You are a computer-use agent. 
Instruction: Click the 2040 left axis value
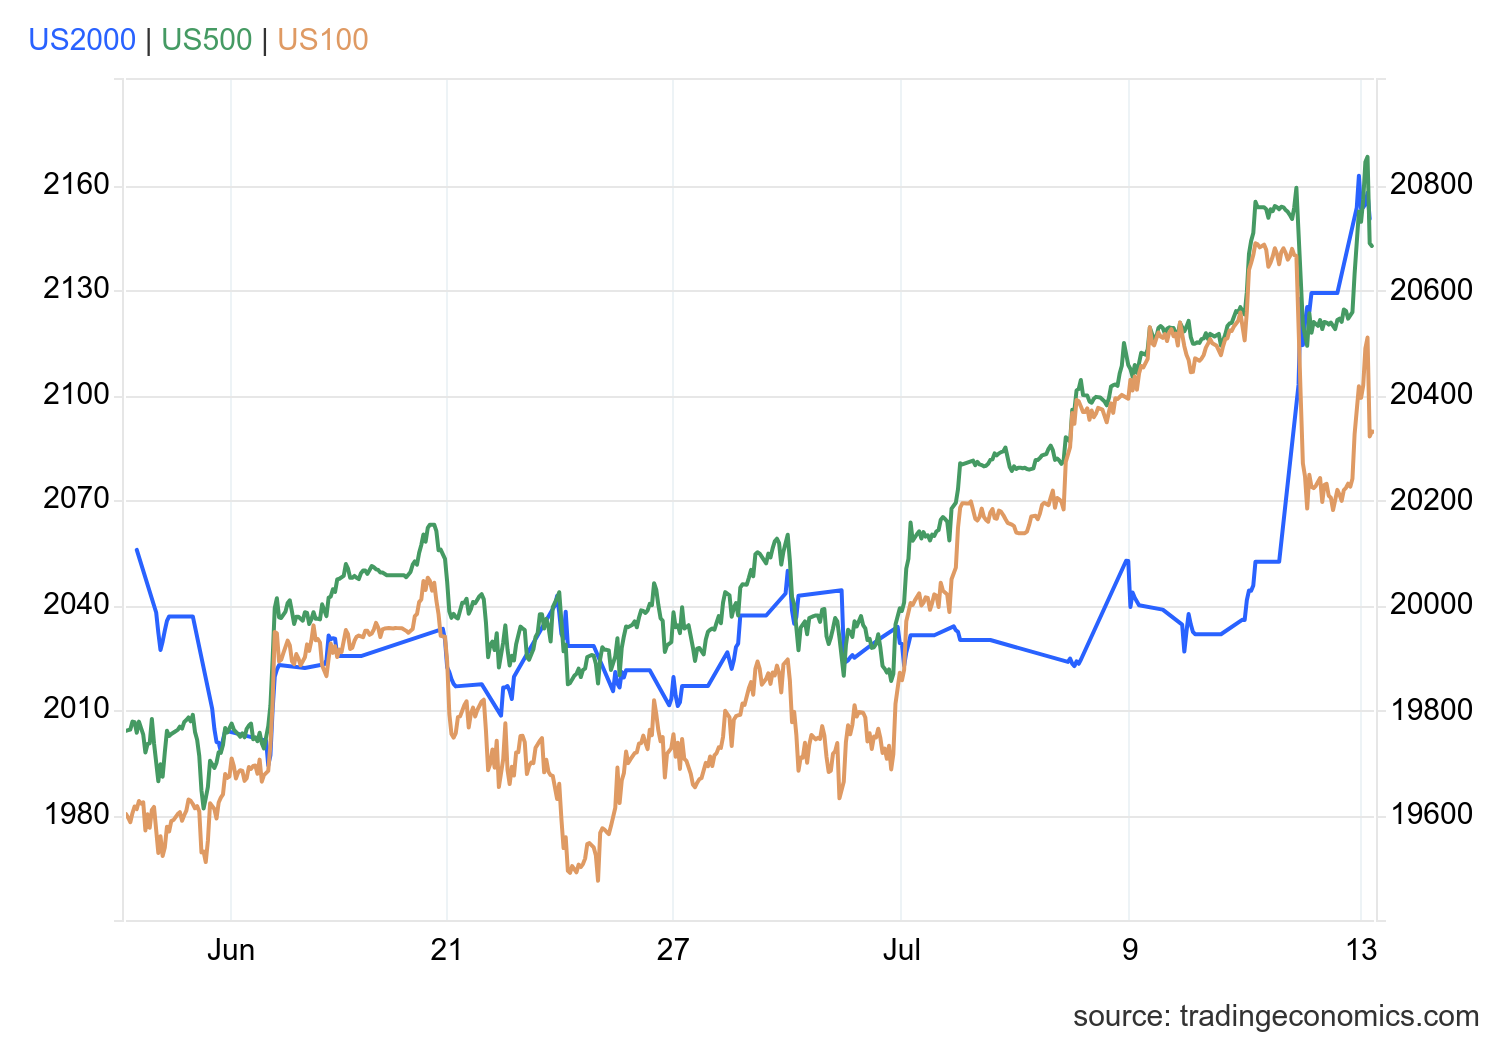(x=76, y=605)
